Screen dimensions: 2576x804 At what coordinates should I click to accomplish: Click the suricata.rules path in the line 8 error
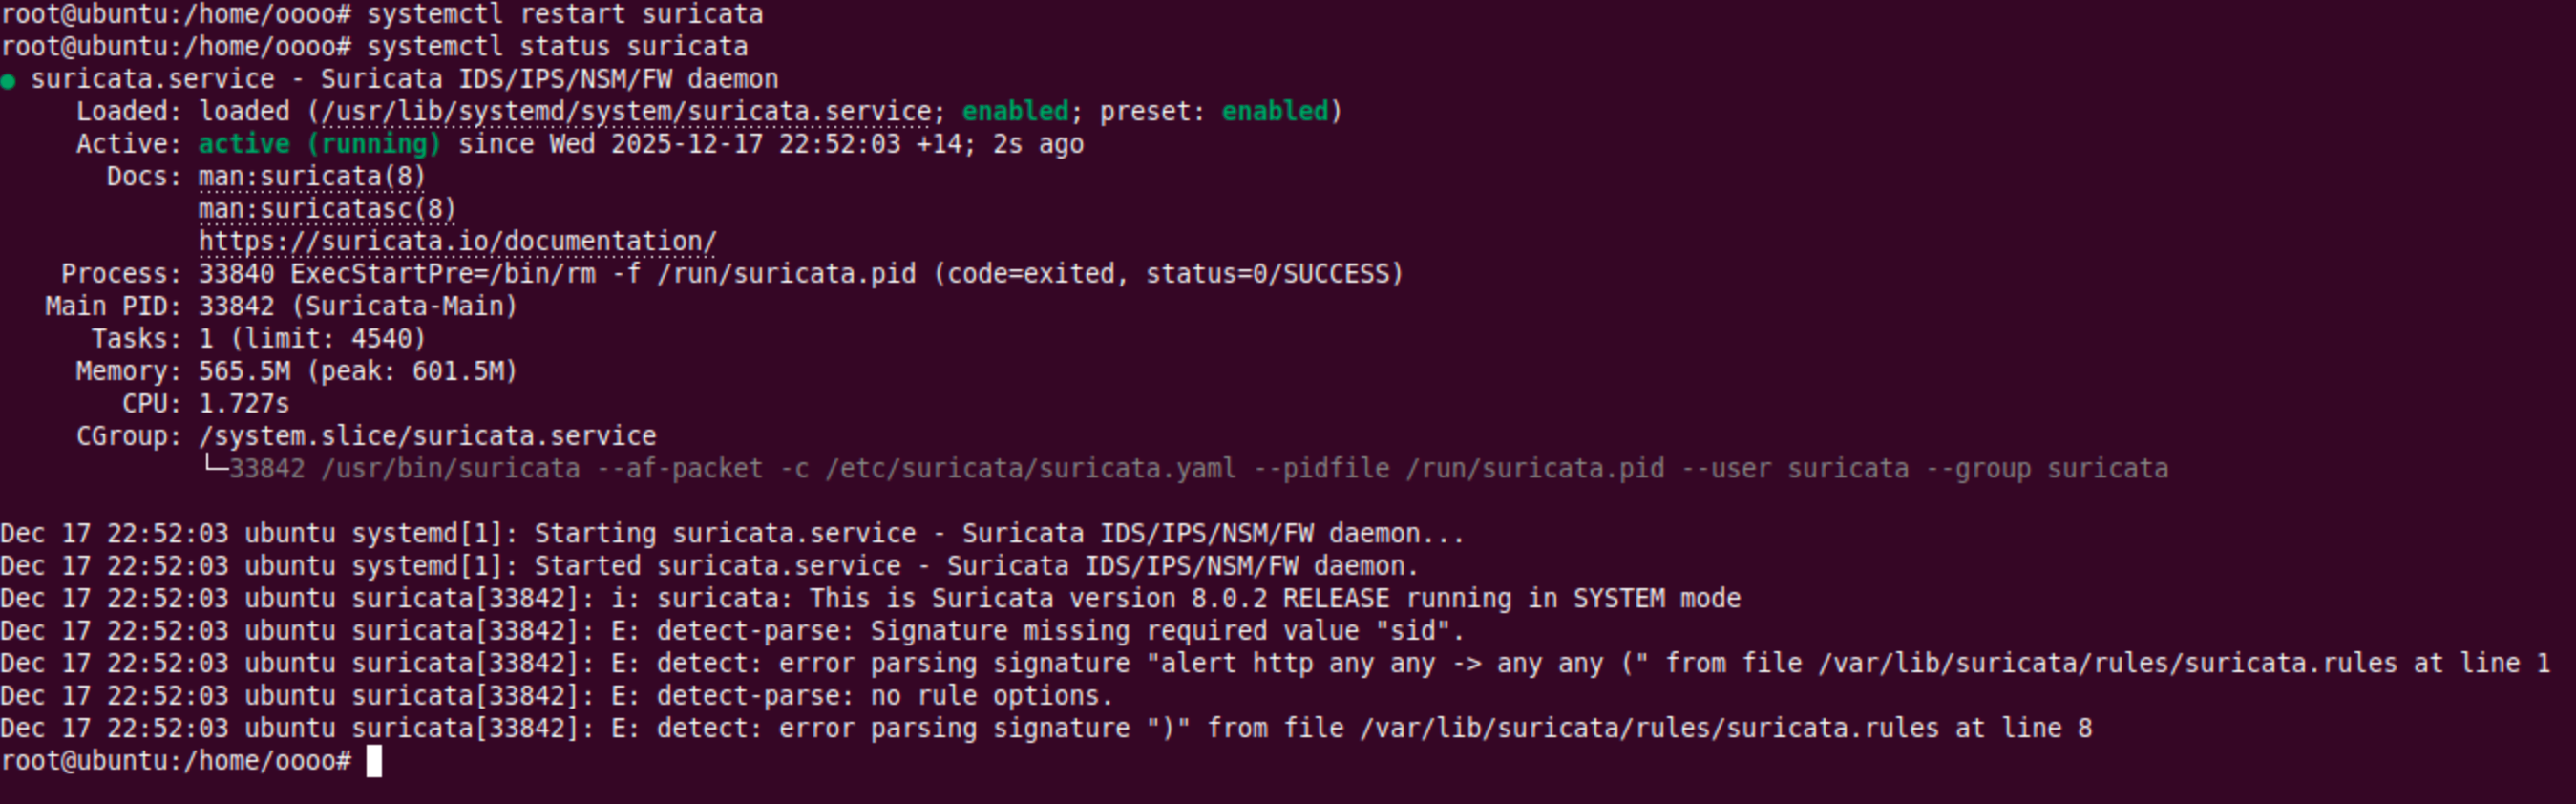click(x=1648, y=729)
